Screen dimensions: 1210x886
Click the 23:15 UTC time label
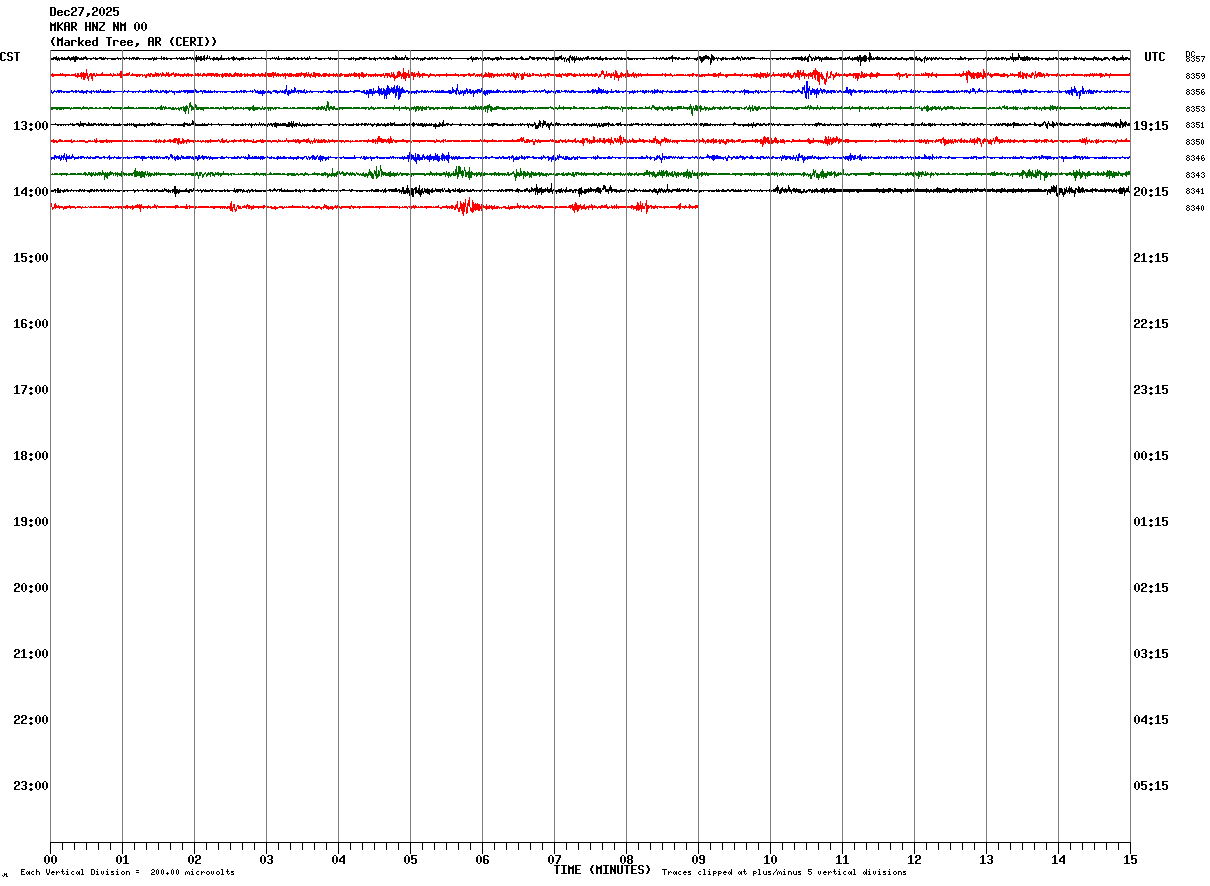[x=1151, y=390]
